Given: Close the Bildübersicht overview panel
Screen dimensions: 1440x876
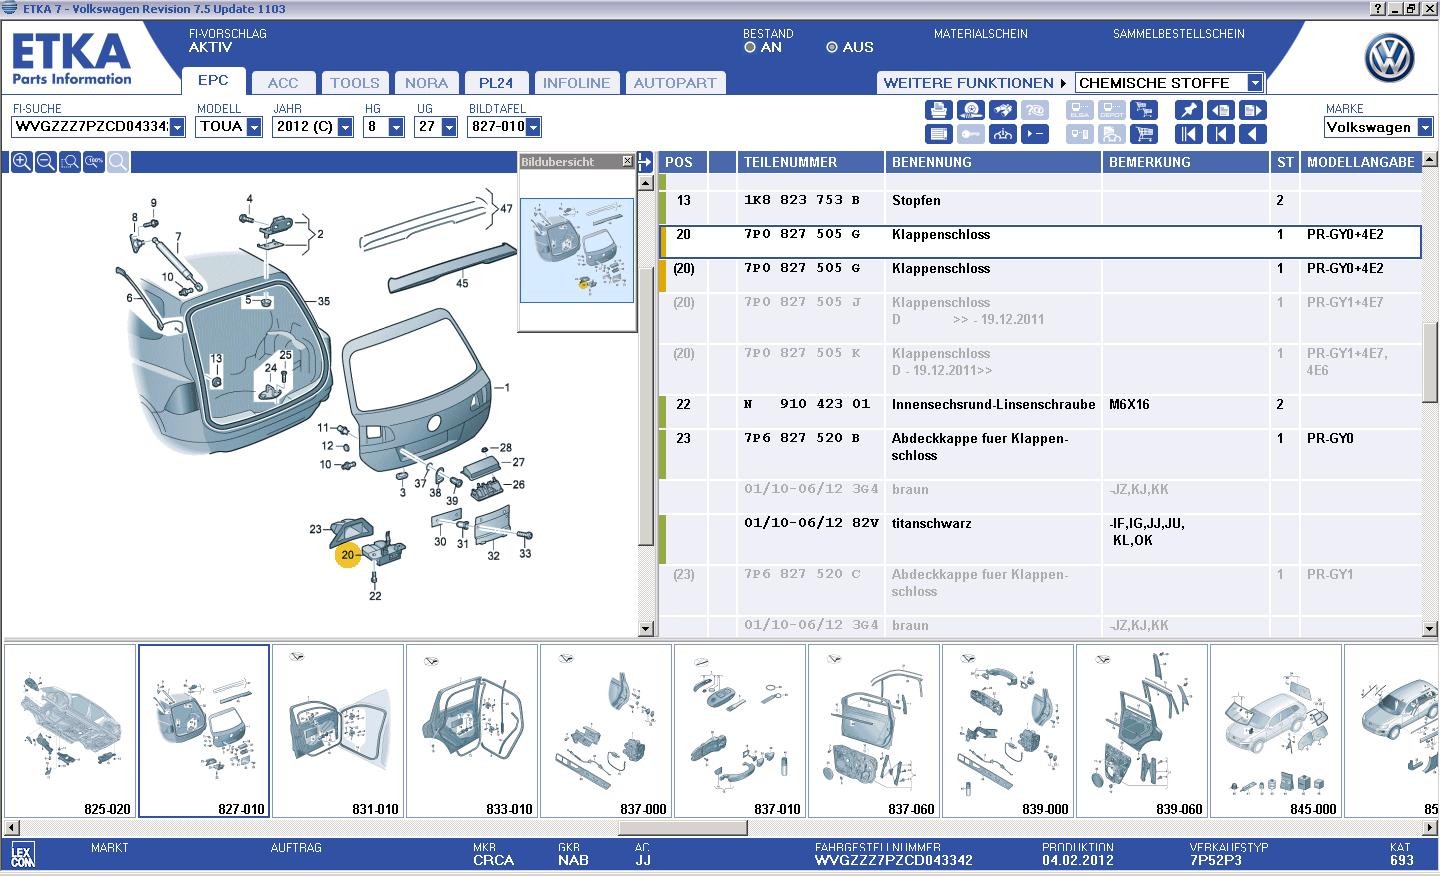Looking at the screenshot, I should 627,161.
